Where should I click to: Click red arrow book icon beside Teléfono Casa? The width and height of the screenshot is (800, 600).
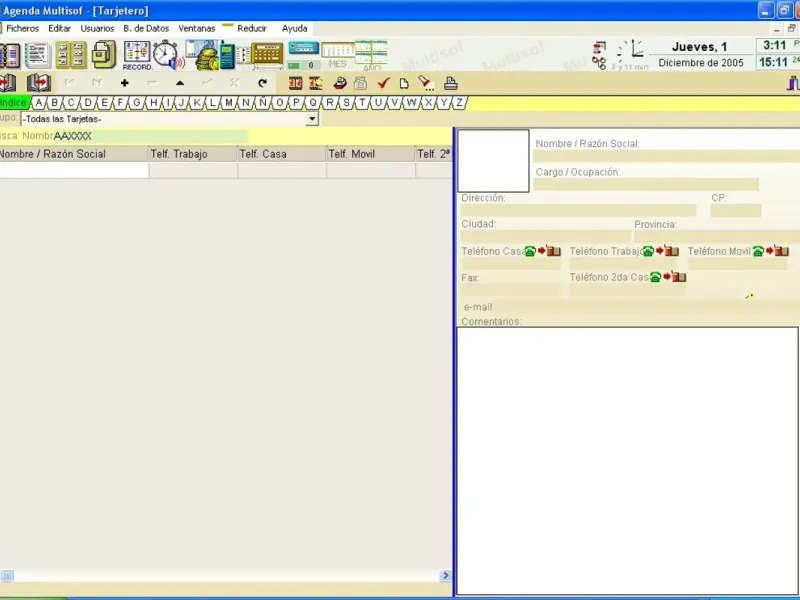(x=549, y=251)
